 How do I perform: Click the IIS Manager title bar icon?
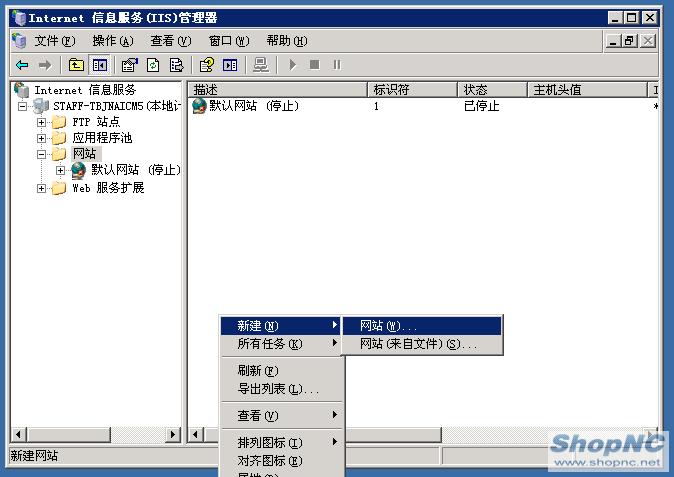pos(19,18)
